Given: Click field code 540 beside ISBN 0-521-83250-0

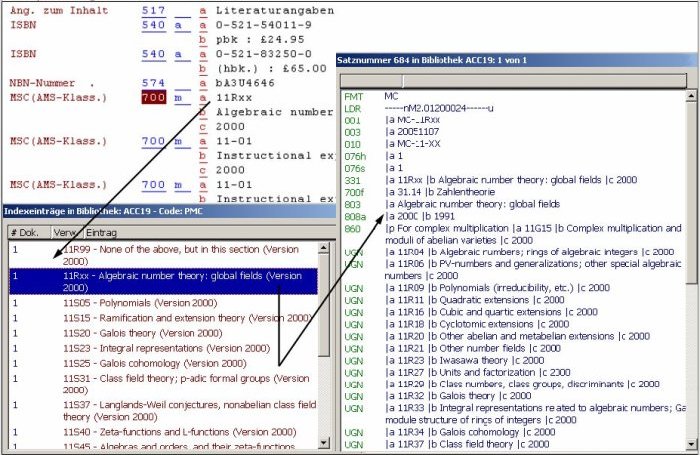Looking at the screenshot, I should 154,54.
